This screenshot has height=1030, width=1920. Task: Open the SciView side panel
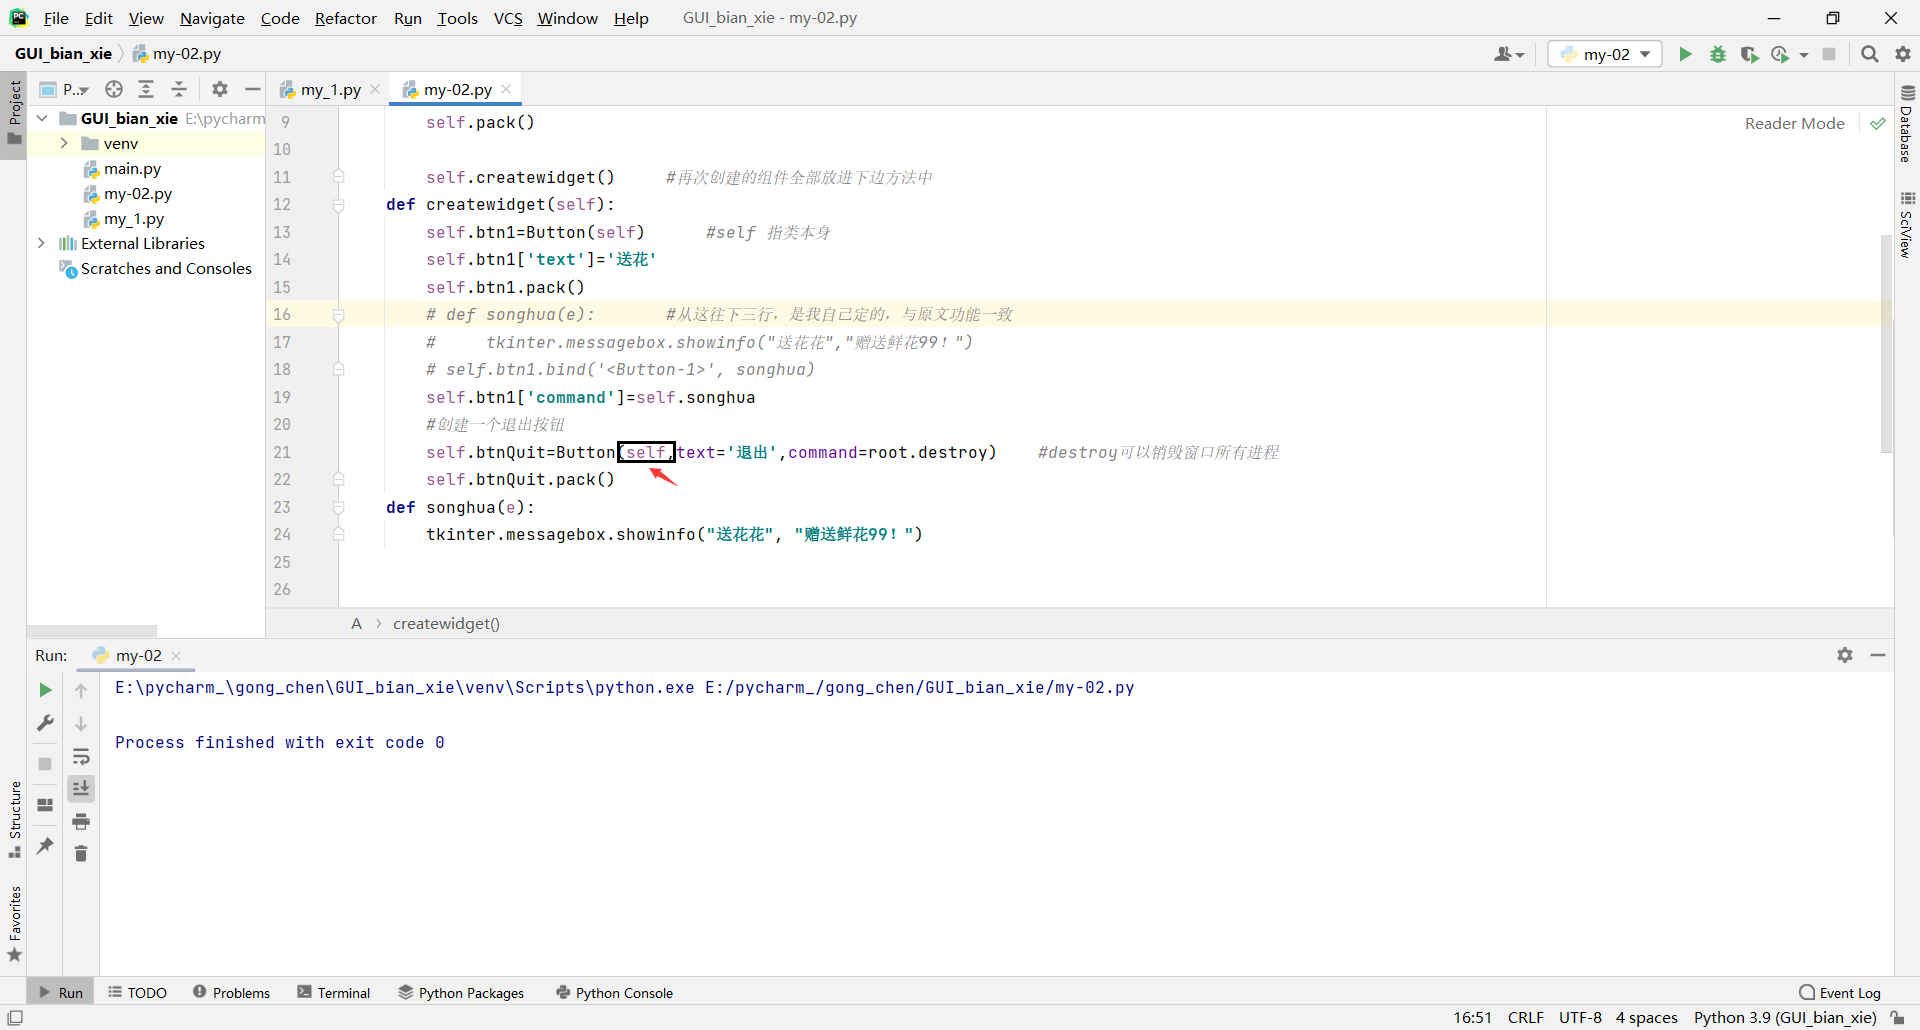click(1906, 226)
